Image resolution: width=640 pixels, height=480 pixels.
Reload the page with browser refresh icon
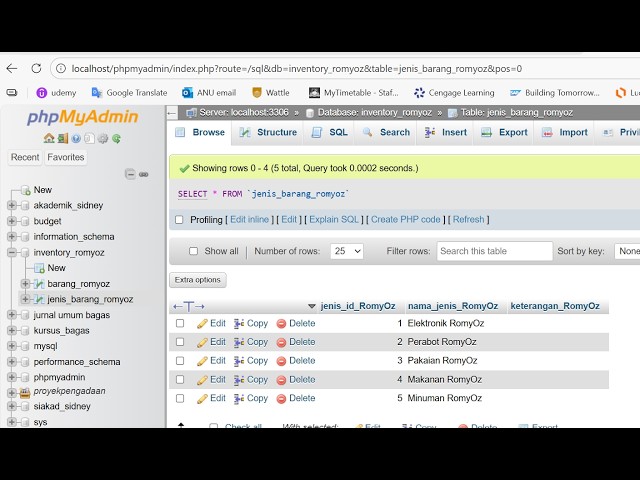click(36, 69)
